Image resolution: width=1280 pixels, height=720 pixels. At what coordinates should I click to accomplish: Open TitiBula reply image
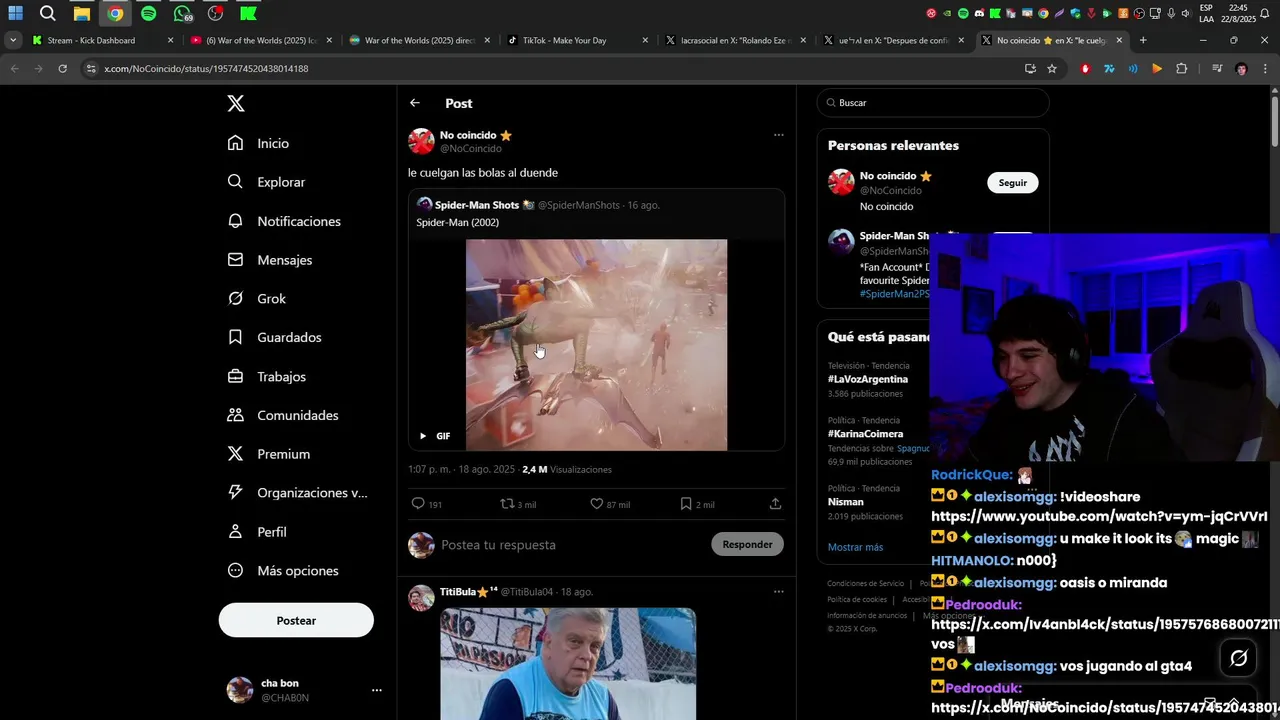pos(568,663)
